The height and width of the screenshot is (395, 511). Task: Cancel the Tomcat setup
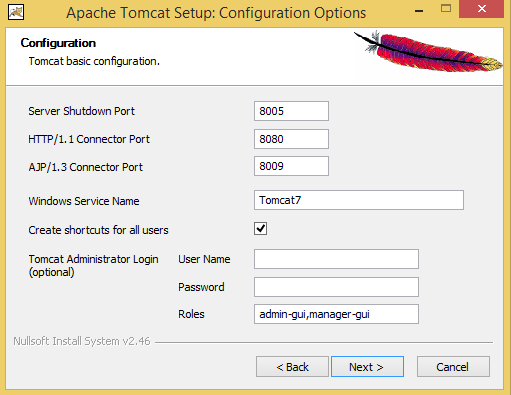(453, 367)
